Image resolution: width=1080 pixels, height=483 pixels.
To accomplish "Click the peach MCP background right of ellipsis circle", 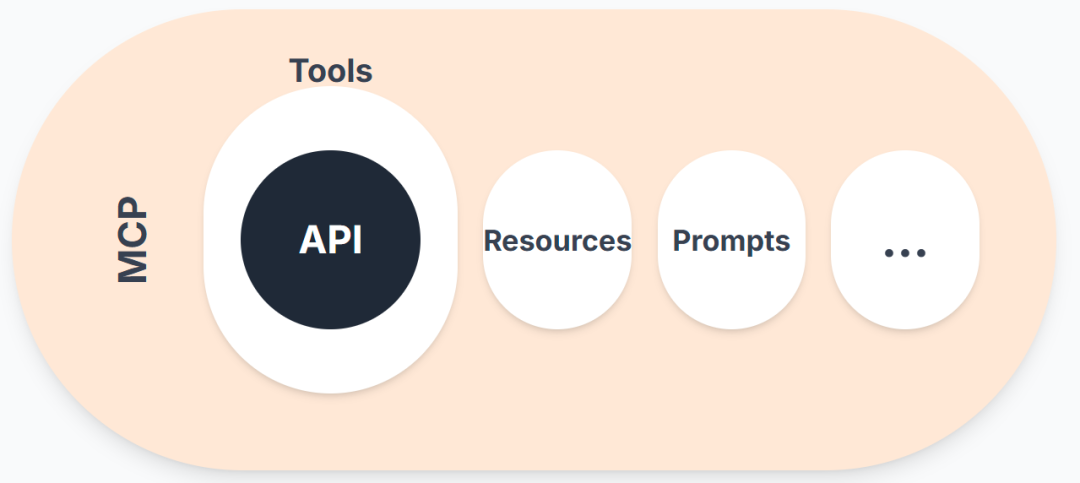I will point(1016,240).
